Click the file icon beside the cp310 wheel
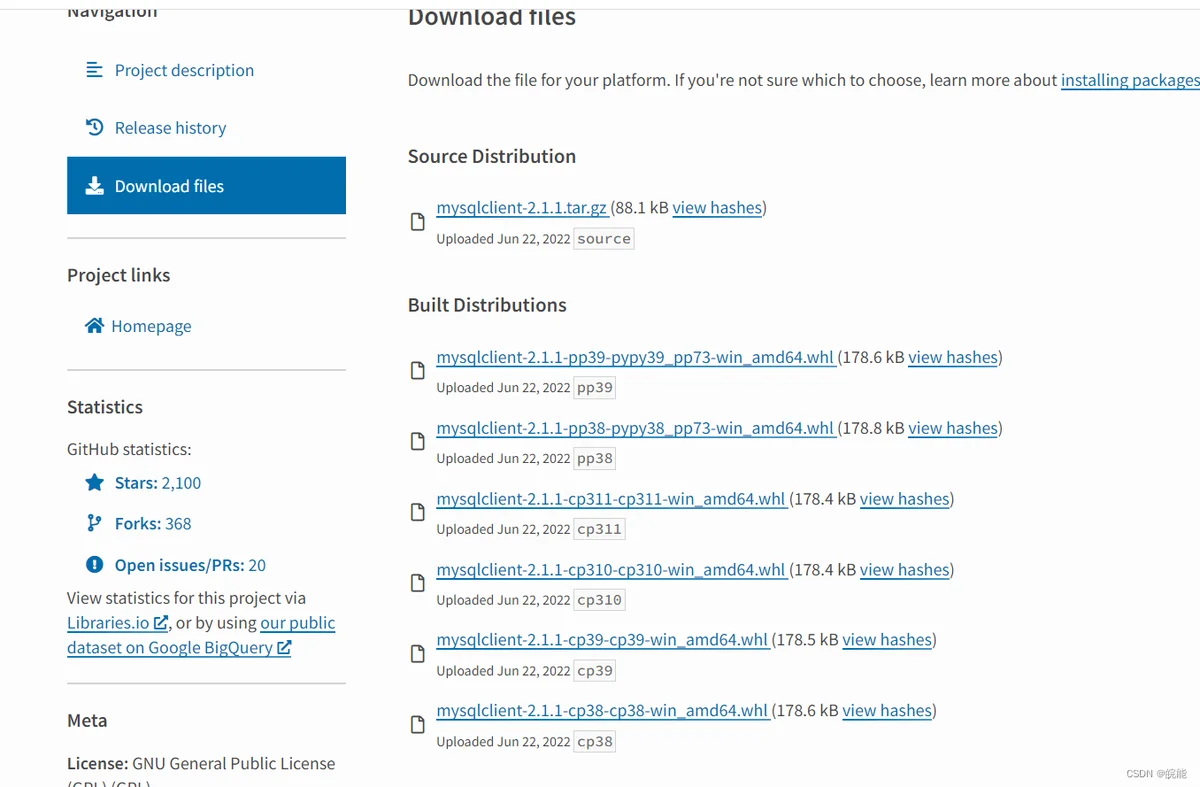 418,584
